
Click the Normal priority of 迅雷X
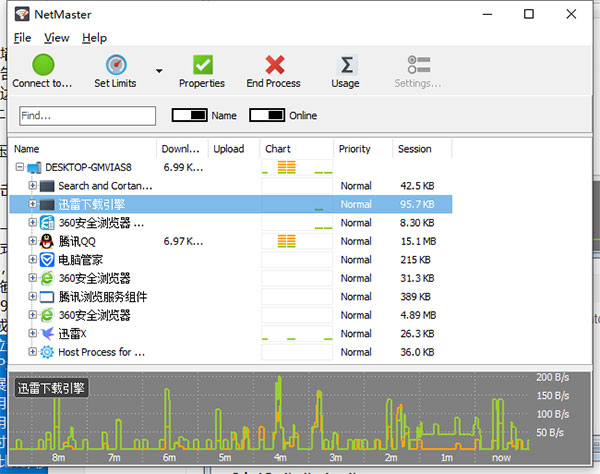356,334
